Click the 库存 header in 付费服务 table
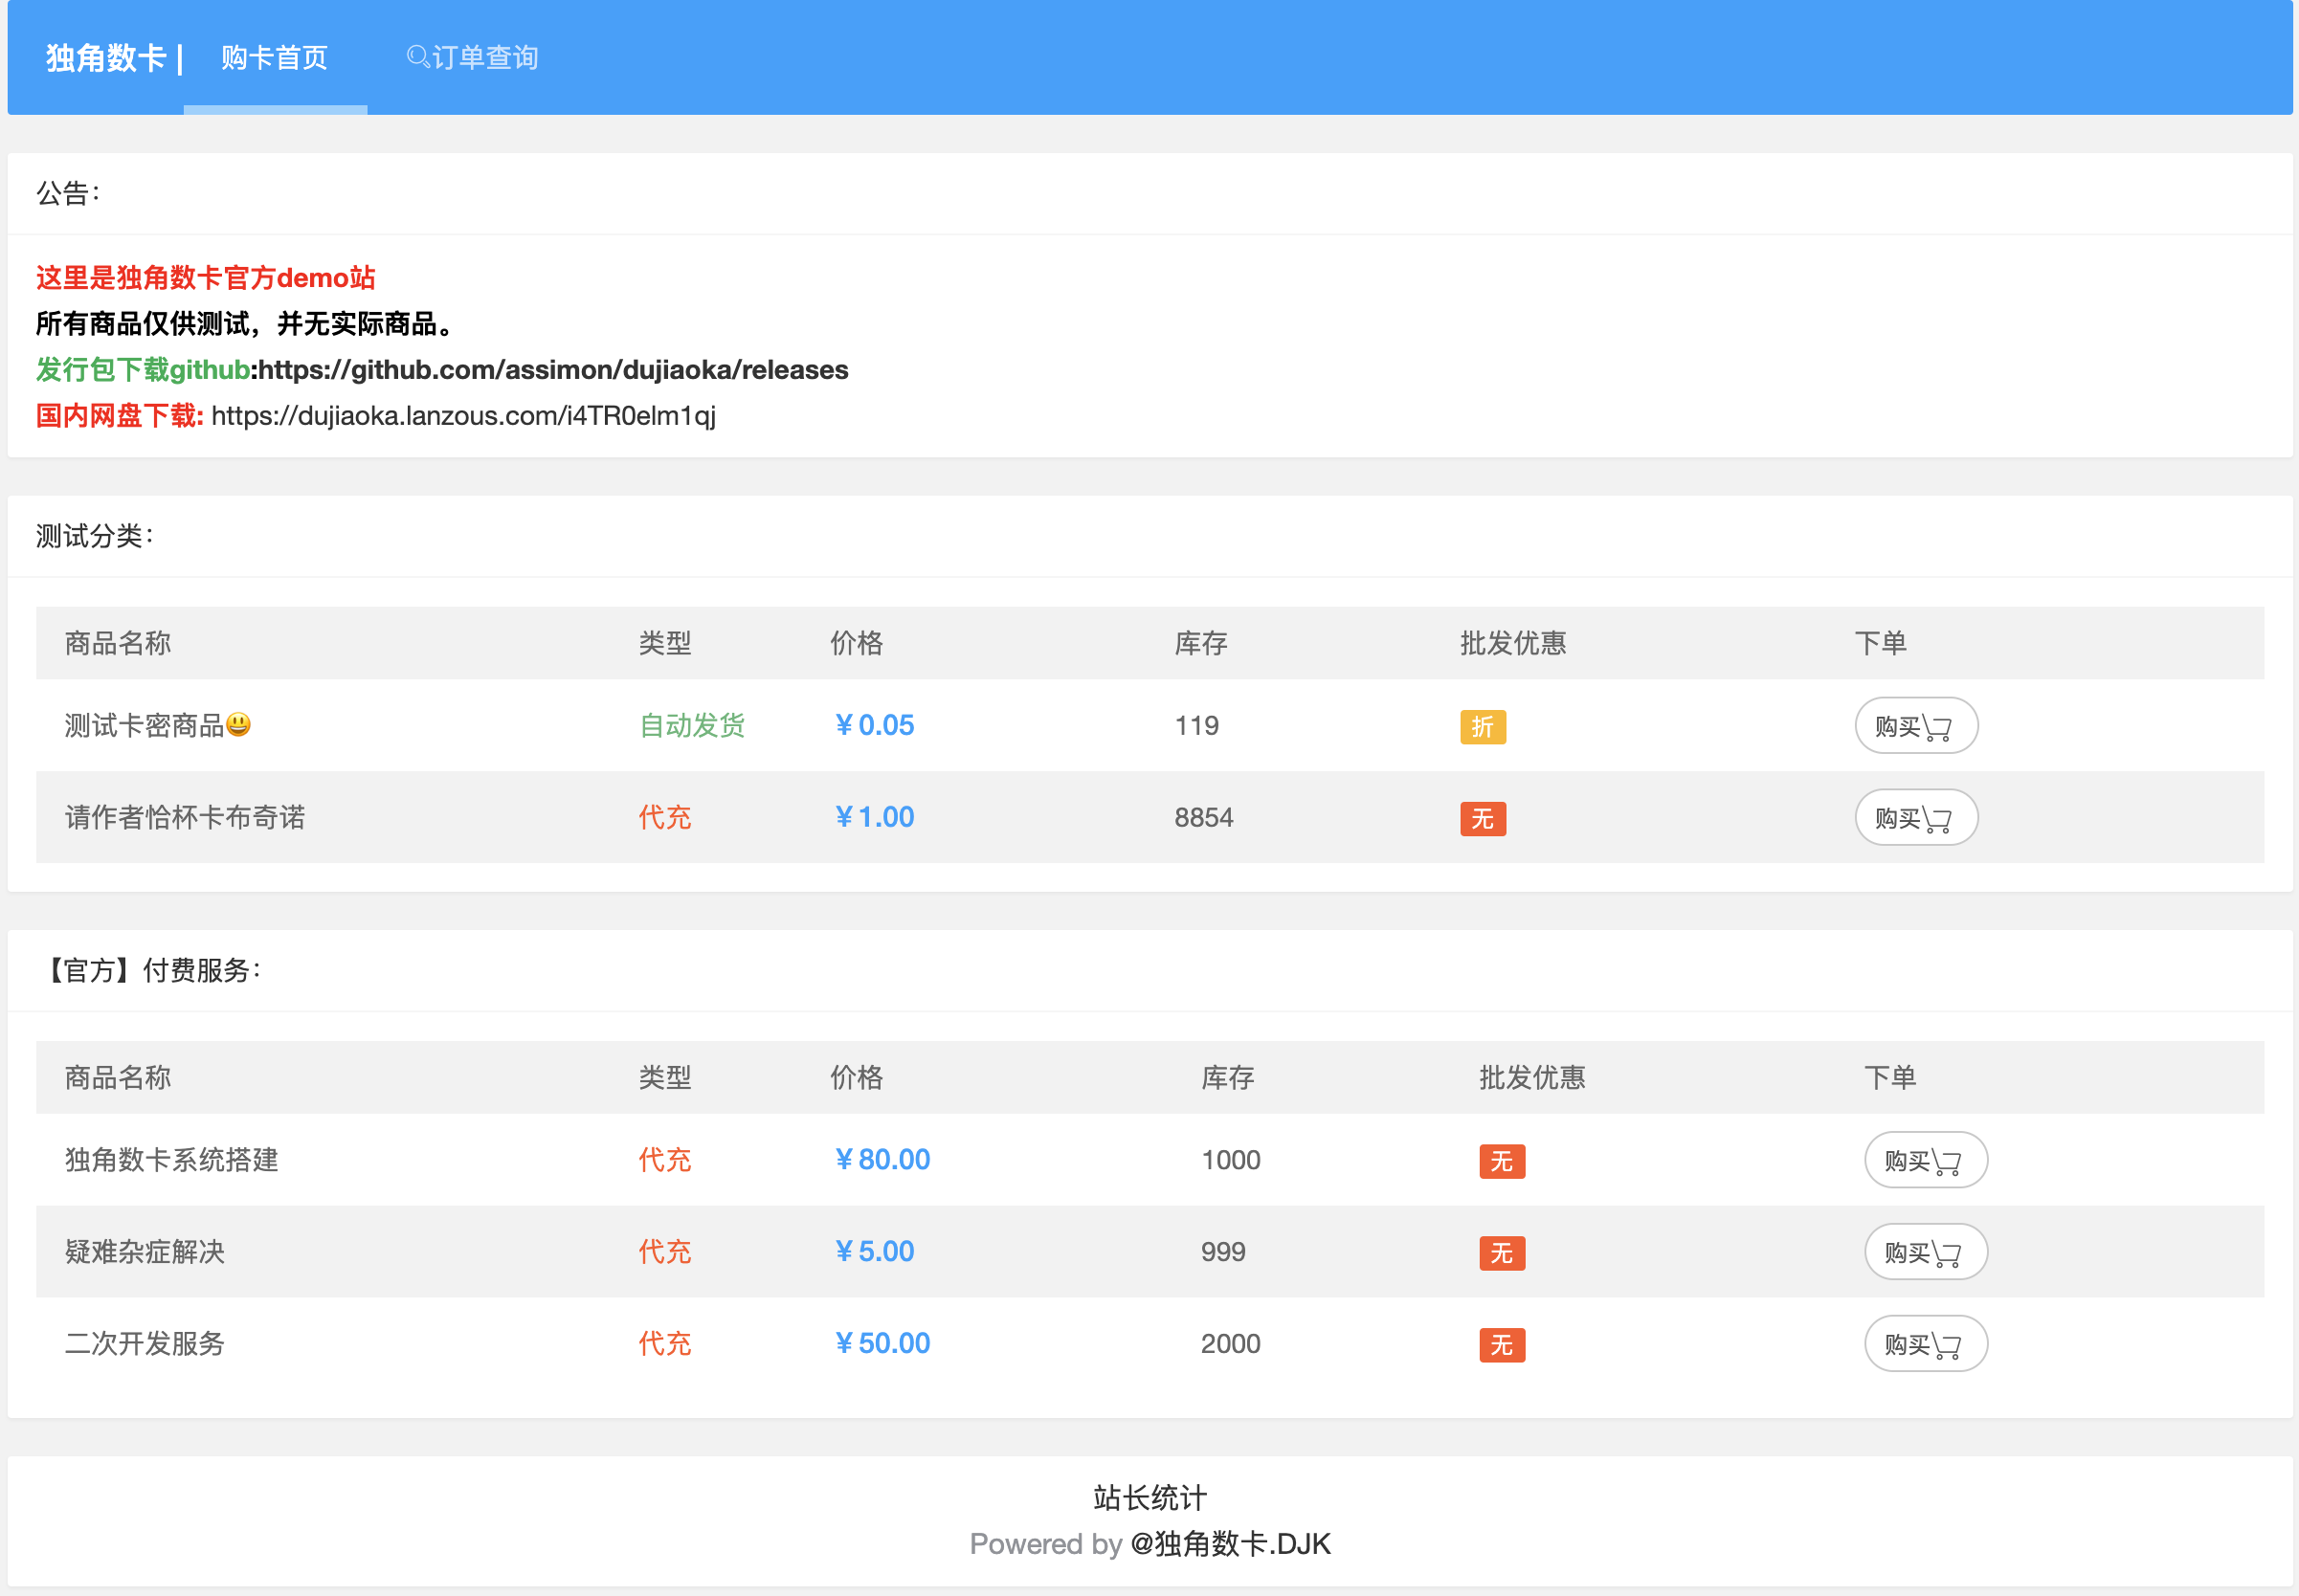The image size is (2299, 1596). (1228, 1077)
